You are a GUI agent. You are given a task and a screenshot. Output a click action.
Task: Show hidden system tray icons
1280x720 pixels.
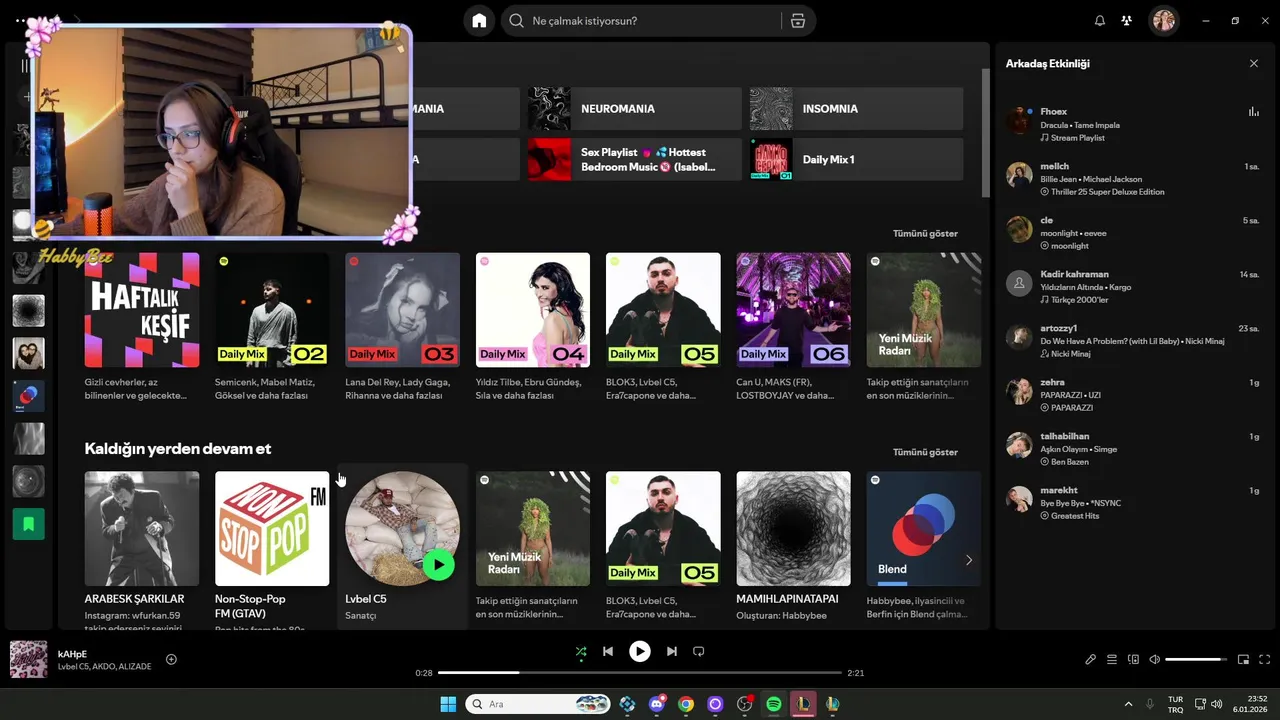coord(1129,704)
